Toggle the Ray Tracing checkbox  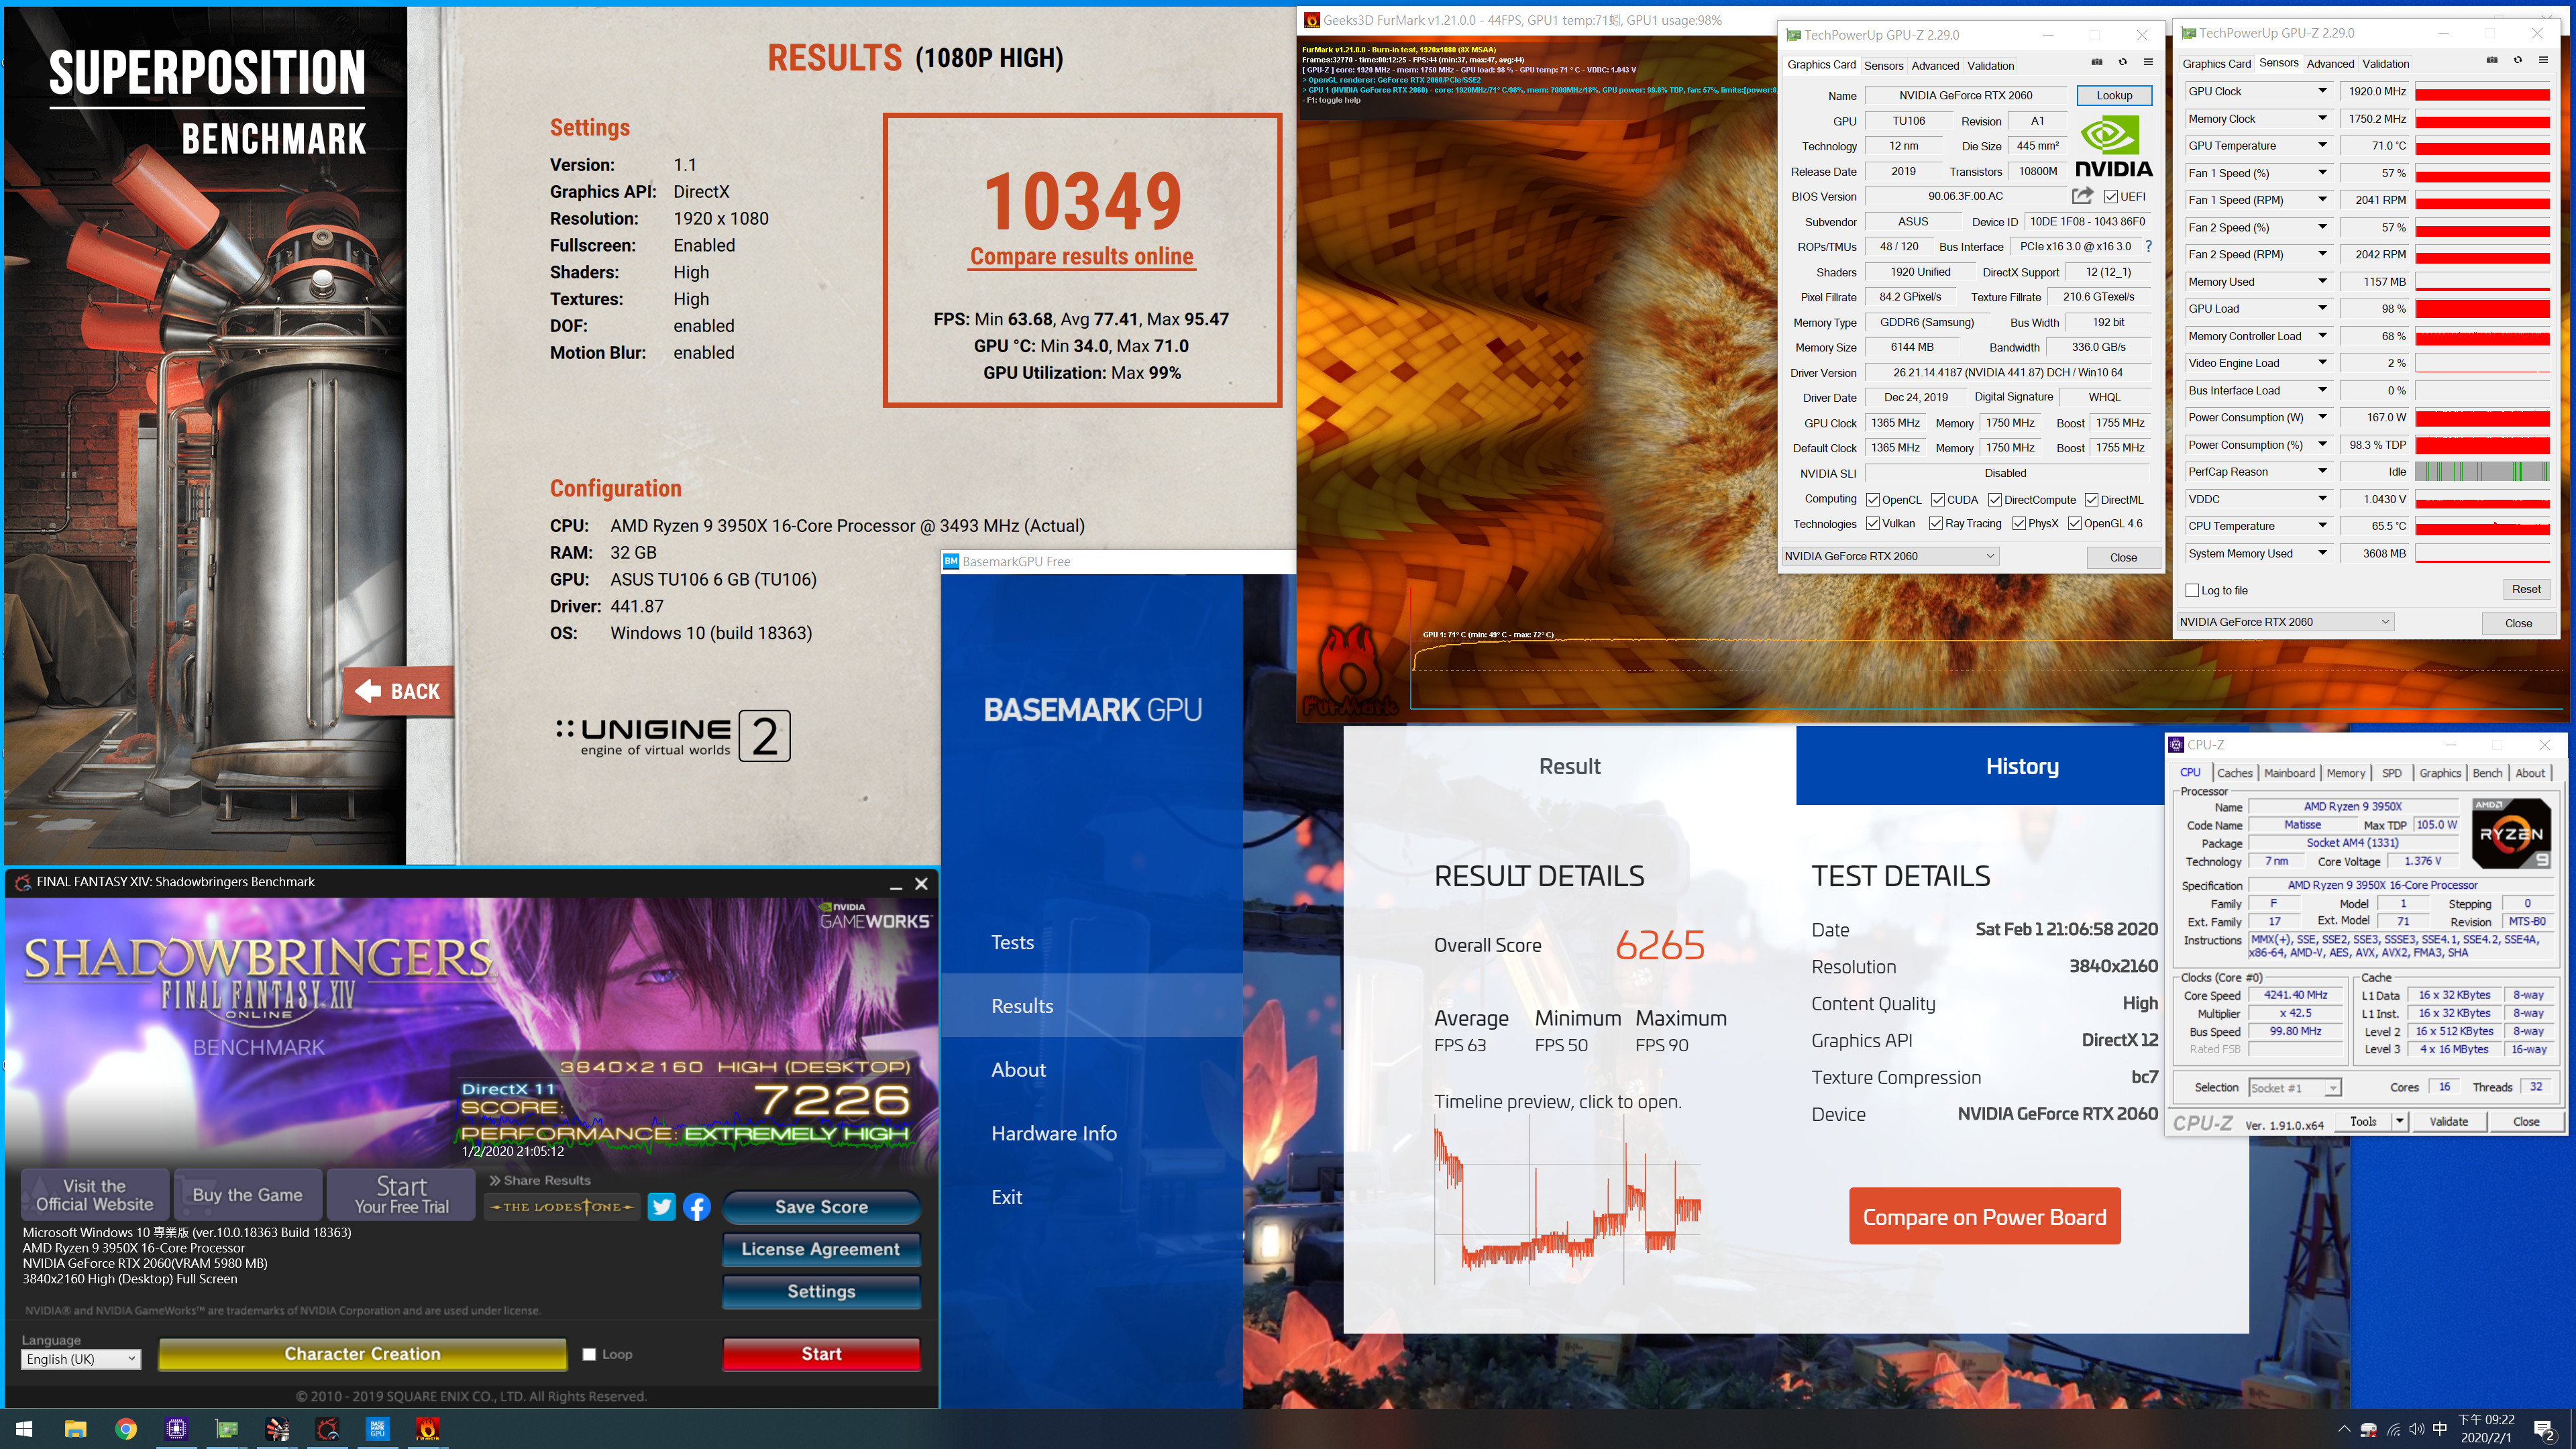(1937, 524)
